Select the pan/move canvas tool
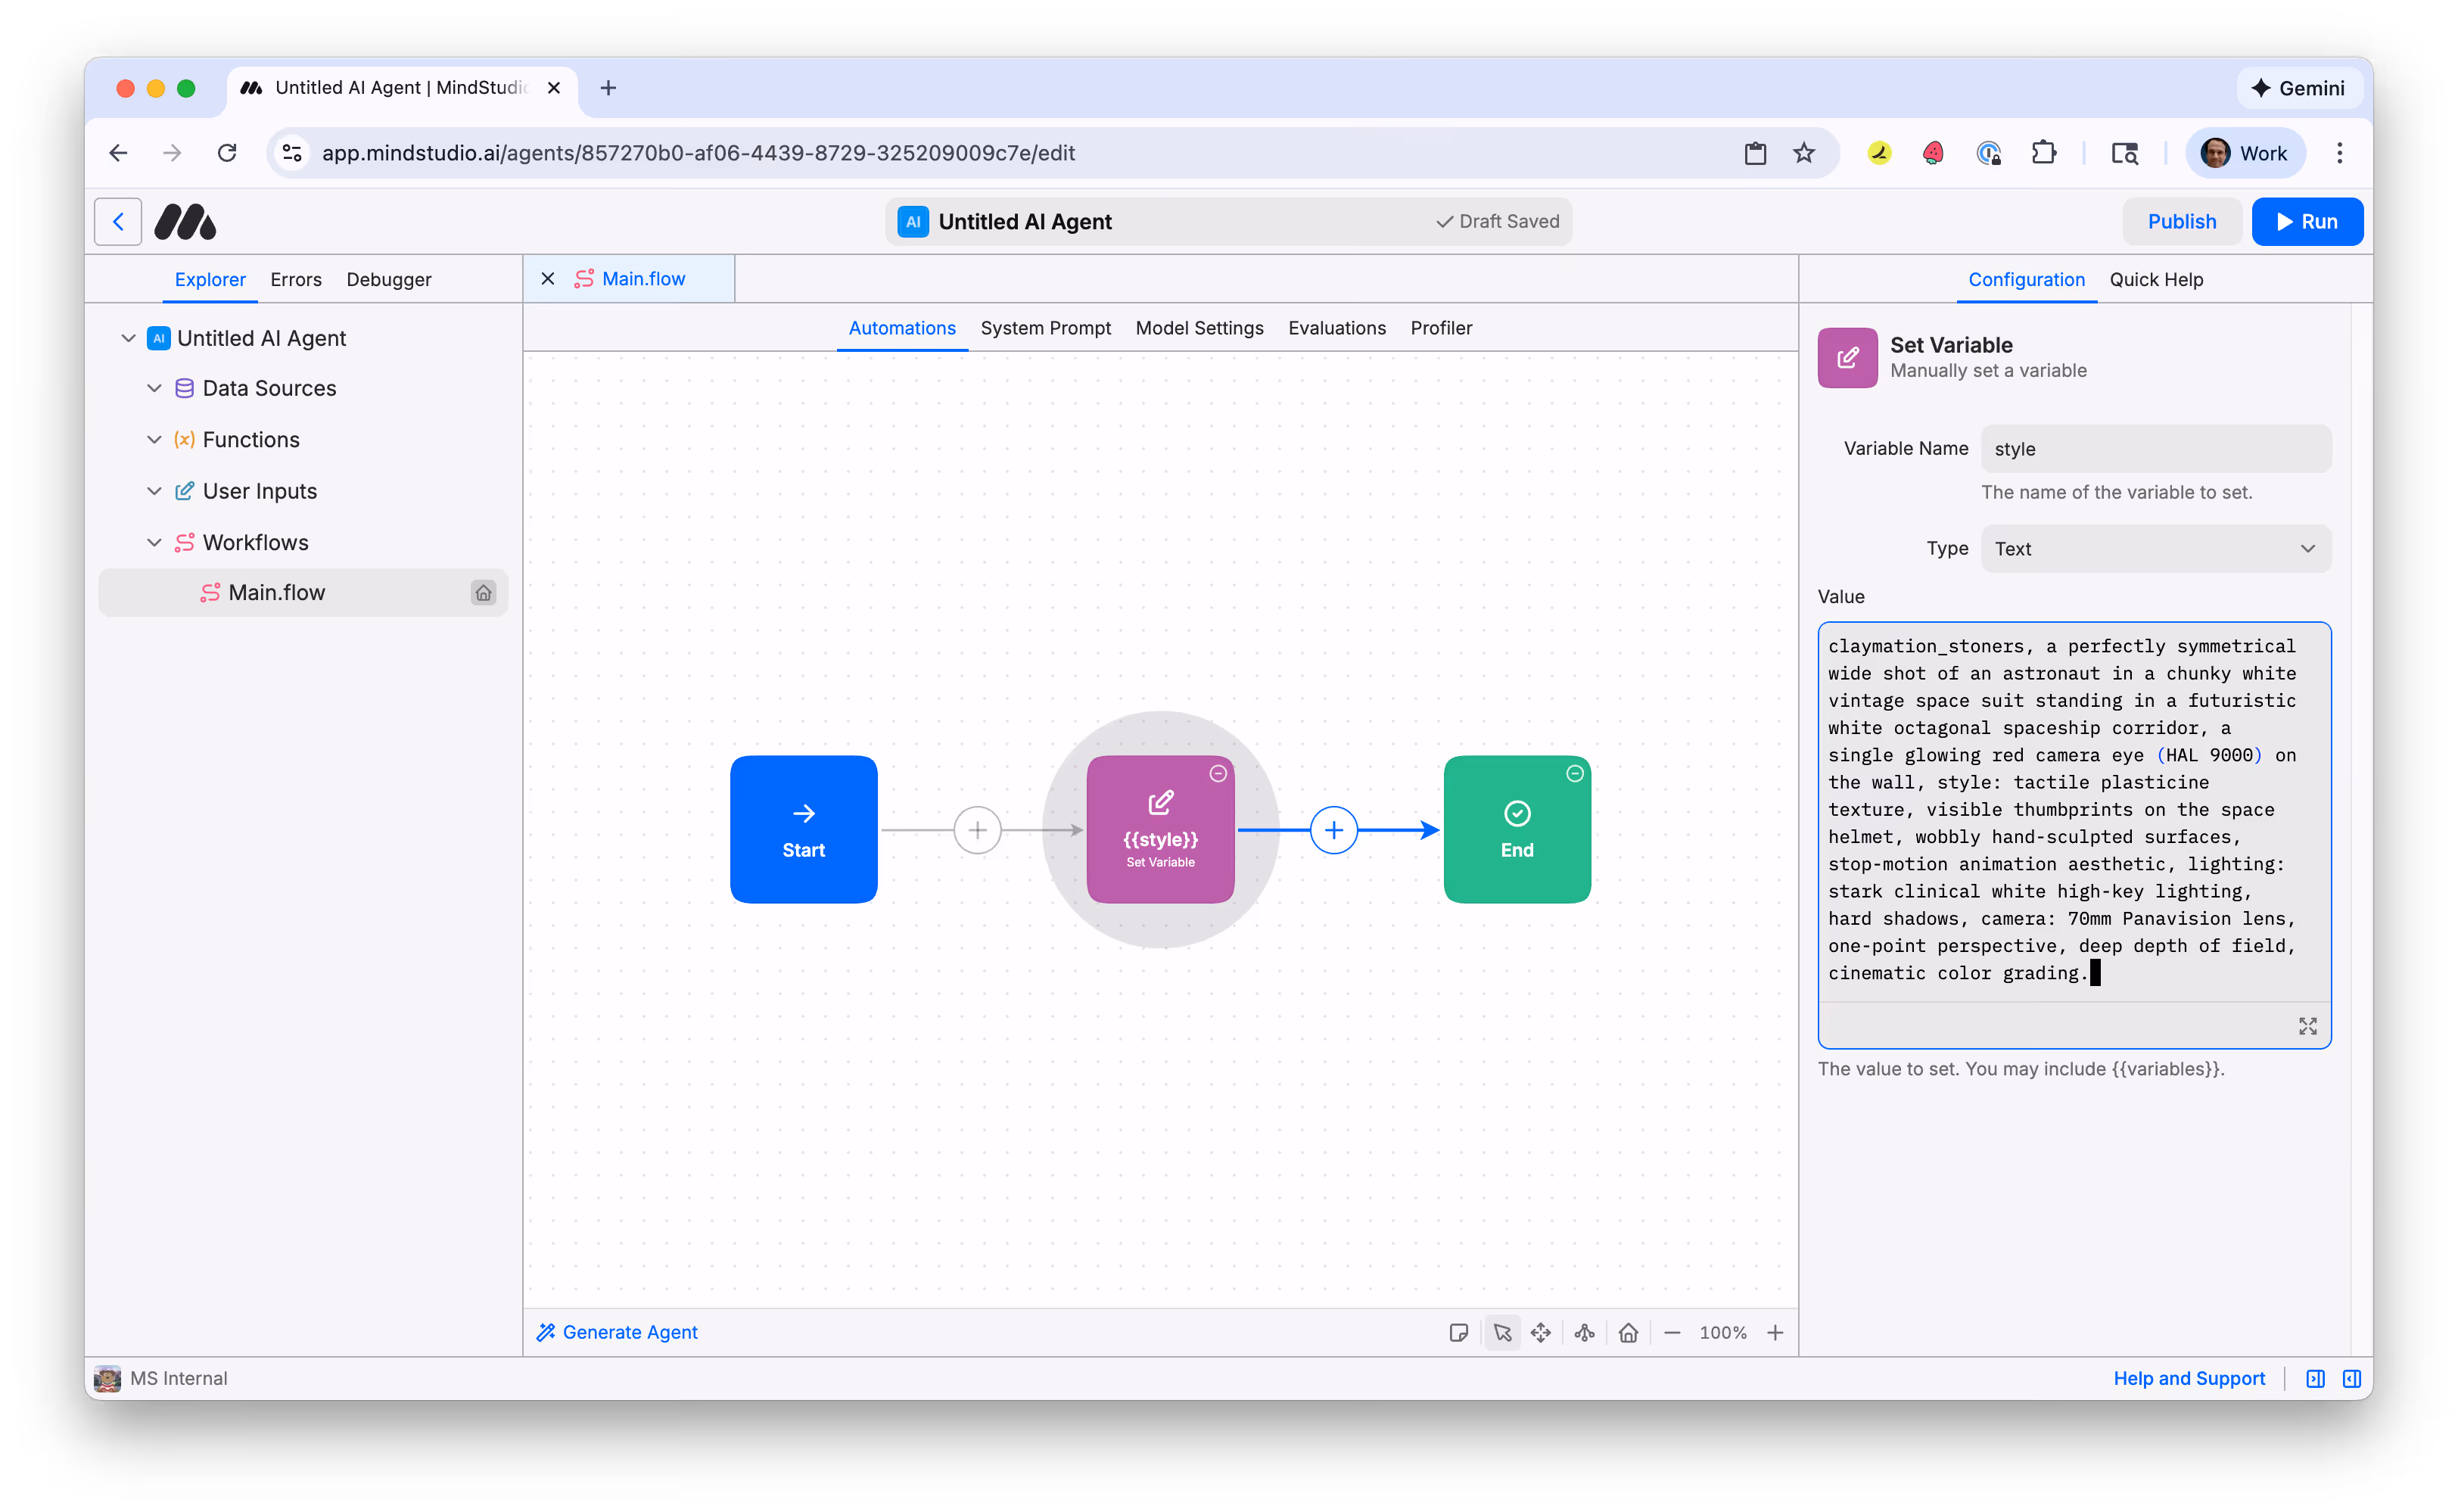2458x1512 pixels. pyautogui.click(x=1540, y=1332)
